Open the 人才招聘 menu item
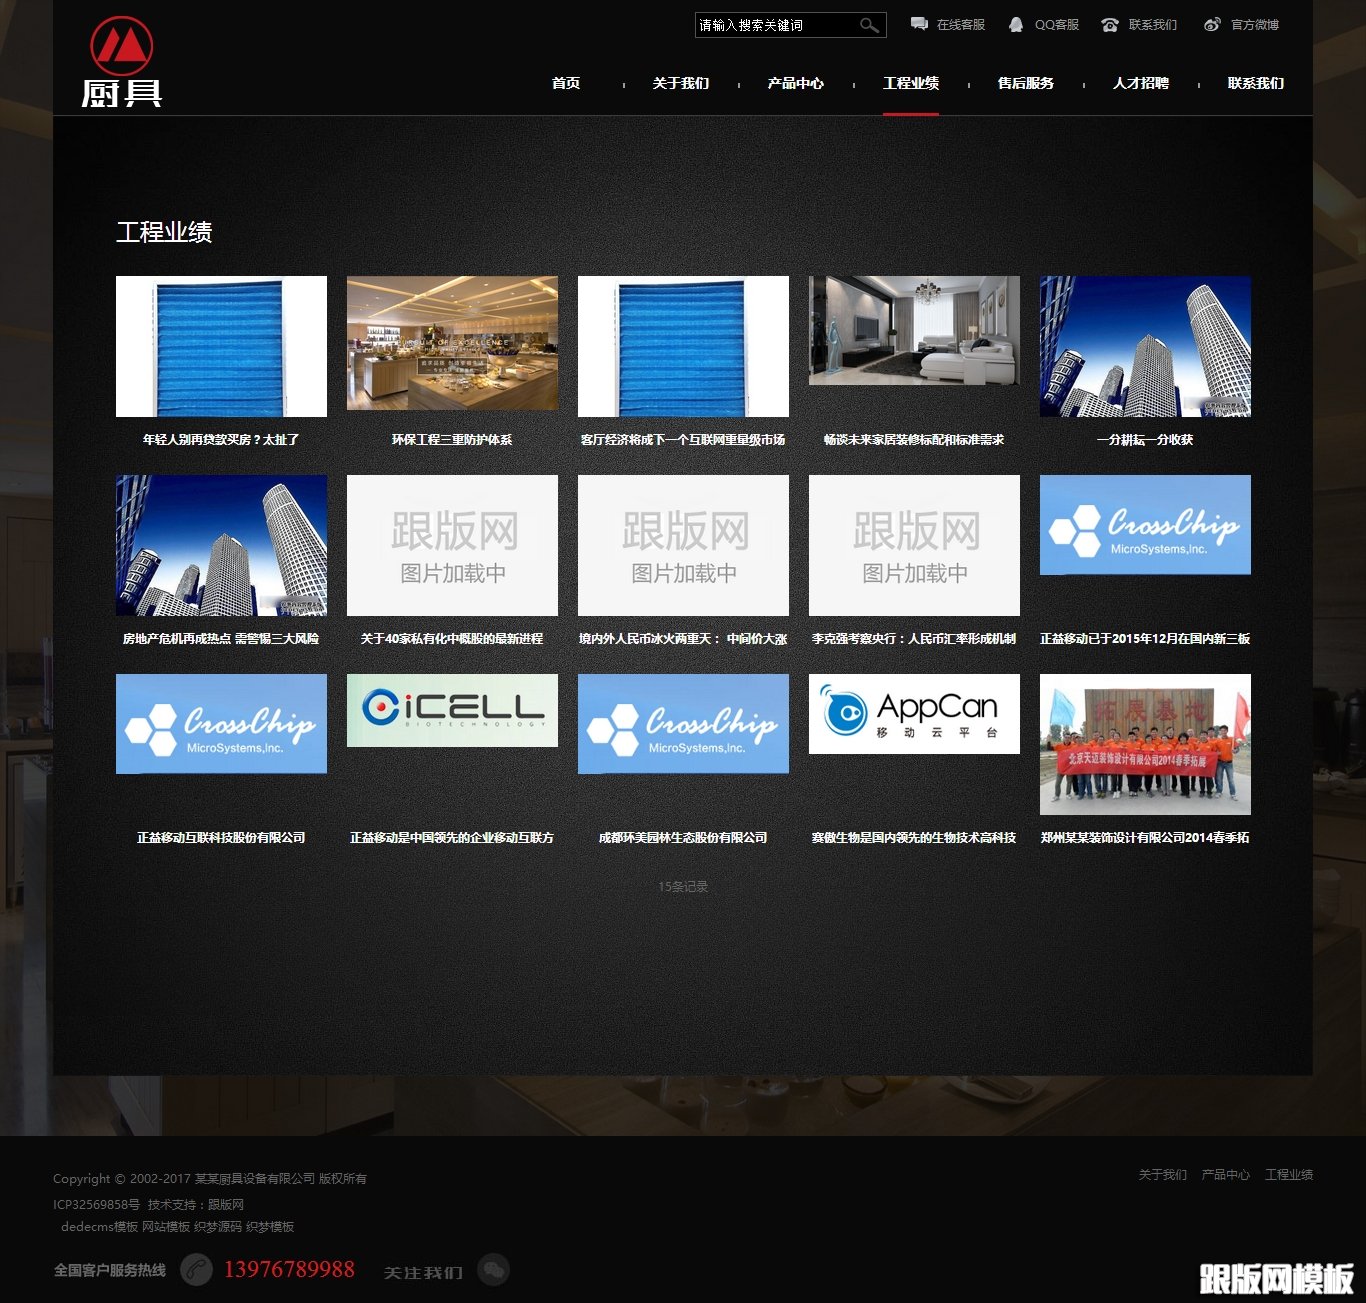Screen dimensions: 1366x1303 1141,83
